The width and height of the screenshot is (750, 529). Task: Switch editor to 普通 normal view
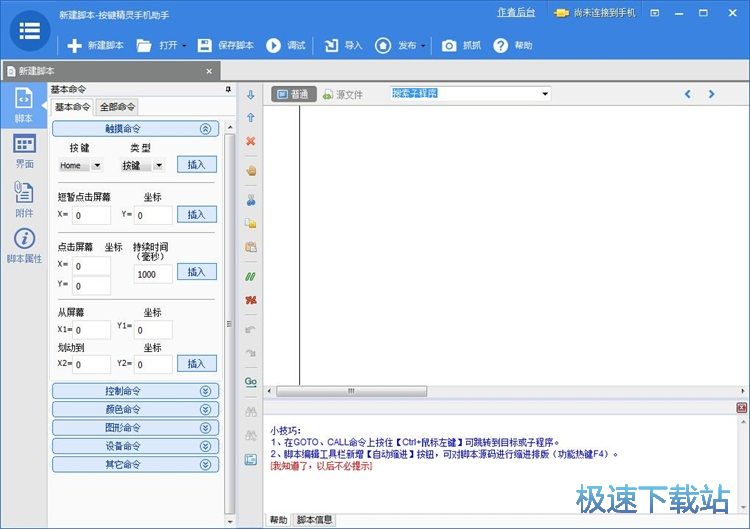point(293,94)
